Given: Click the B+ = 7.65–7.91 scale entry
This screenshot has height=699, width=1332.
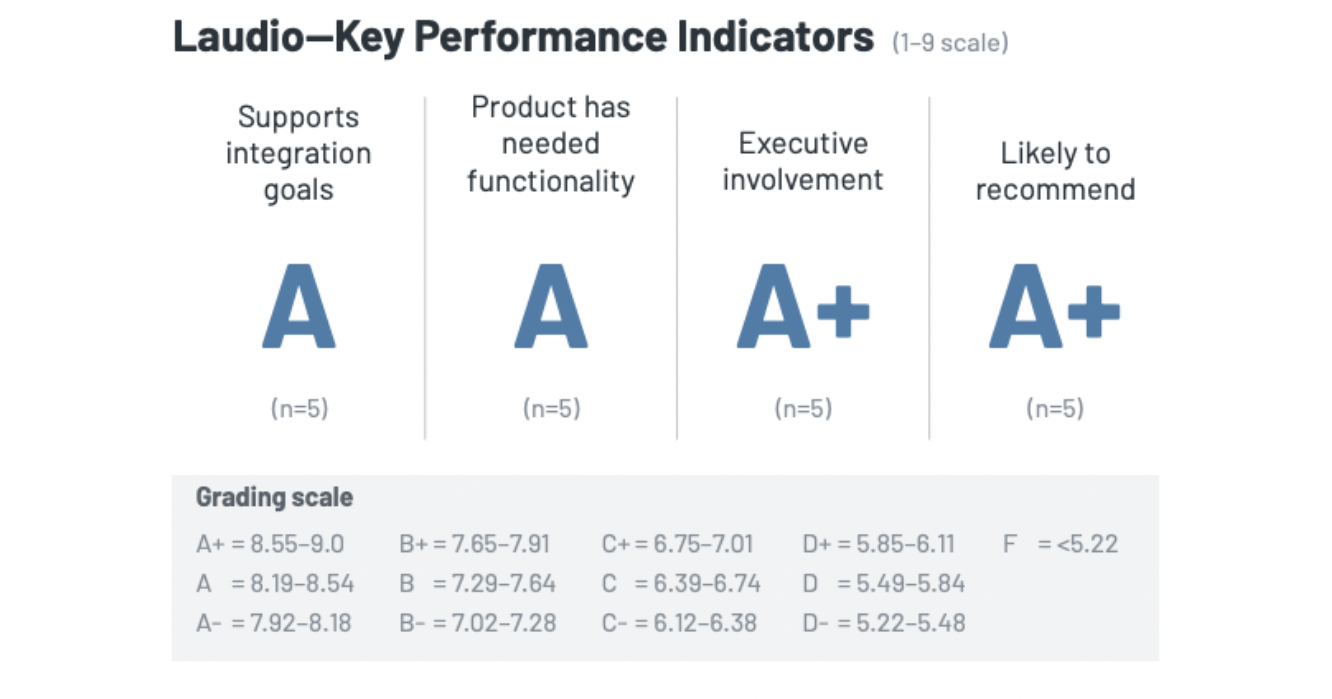Looking at the screenshot, I should point(474,544).
